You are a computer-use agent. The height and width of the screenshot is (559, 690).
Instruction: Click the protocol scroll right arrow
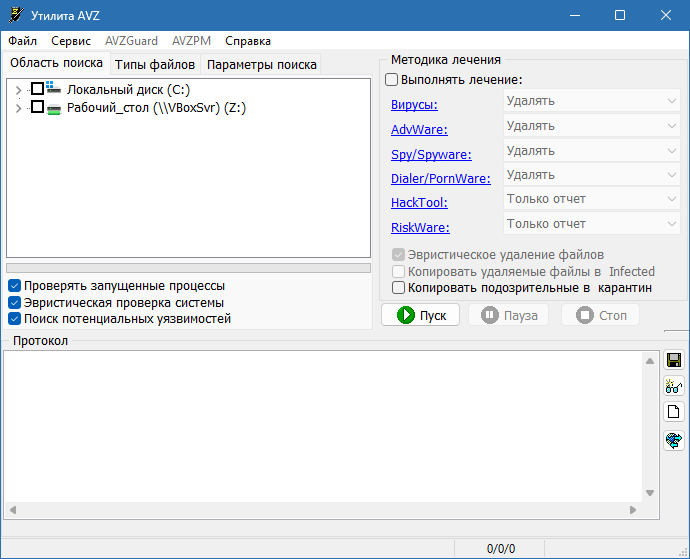click(x=633, y=510)
